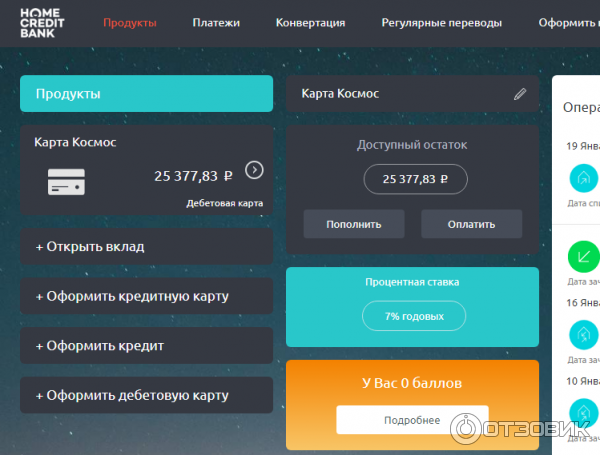Click the pencil icon to rename Карта Космос

[x=519, y=94]
